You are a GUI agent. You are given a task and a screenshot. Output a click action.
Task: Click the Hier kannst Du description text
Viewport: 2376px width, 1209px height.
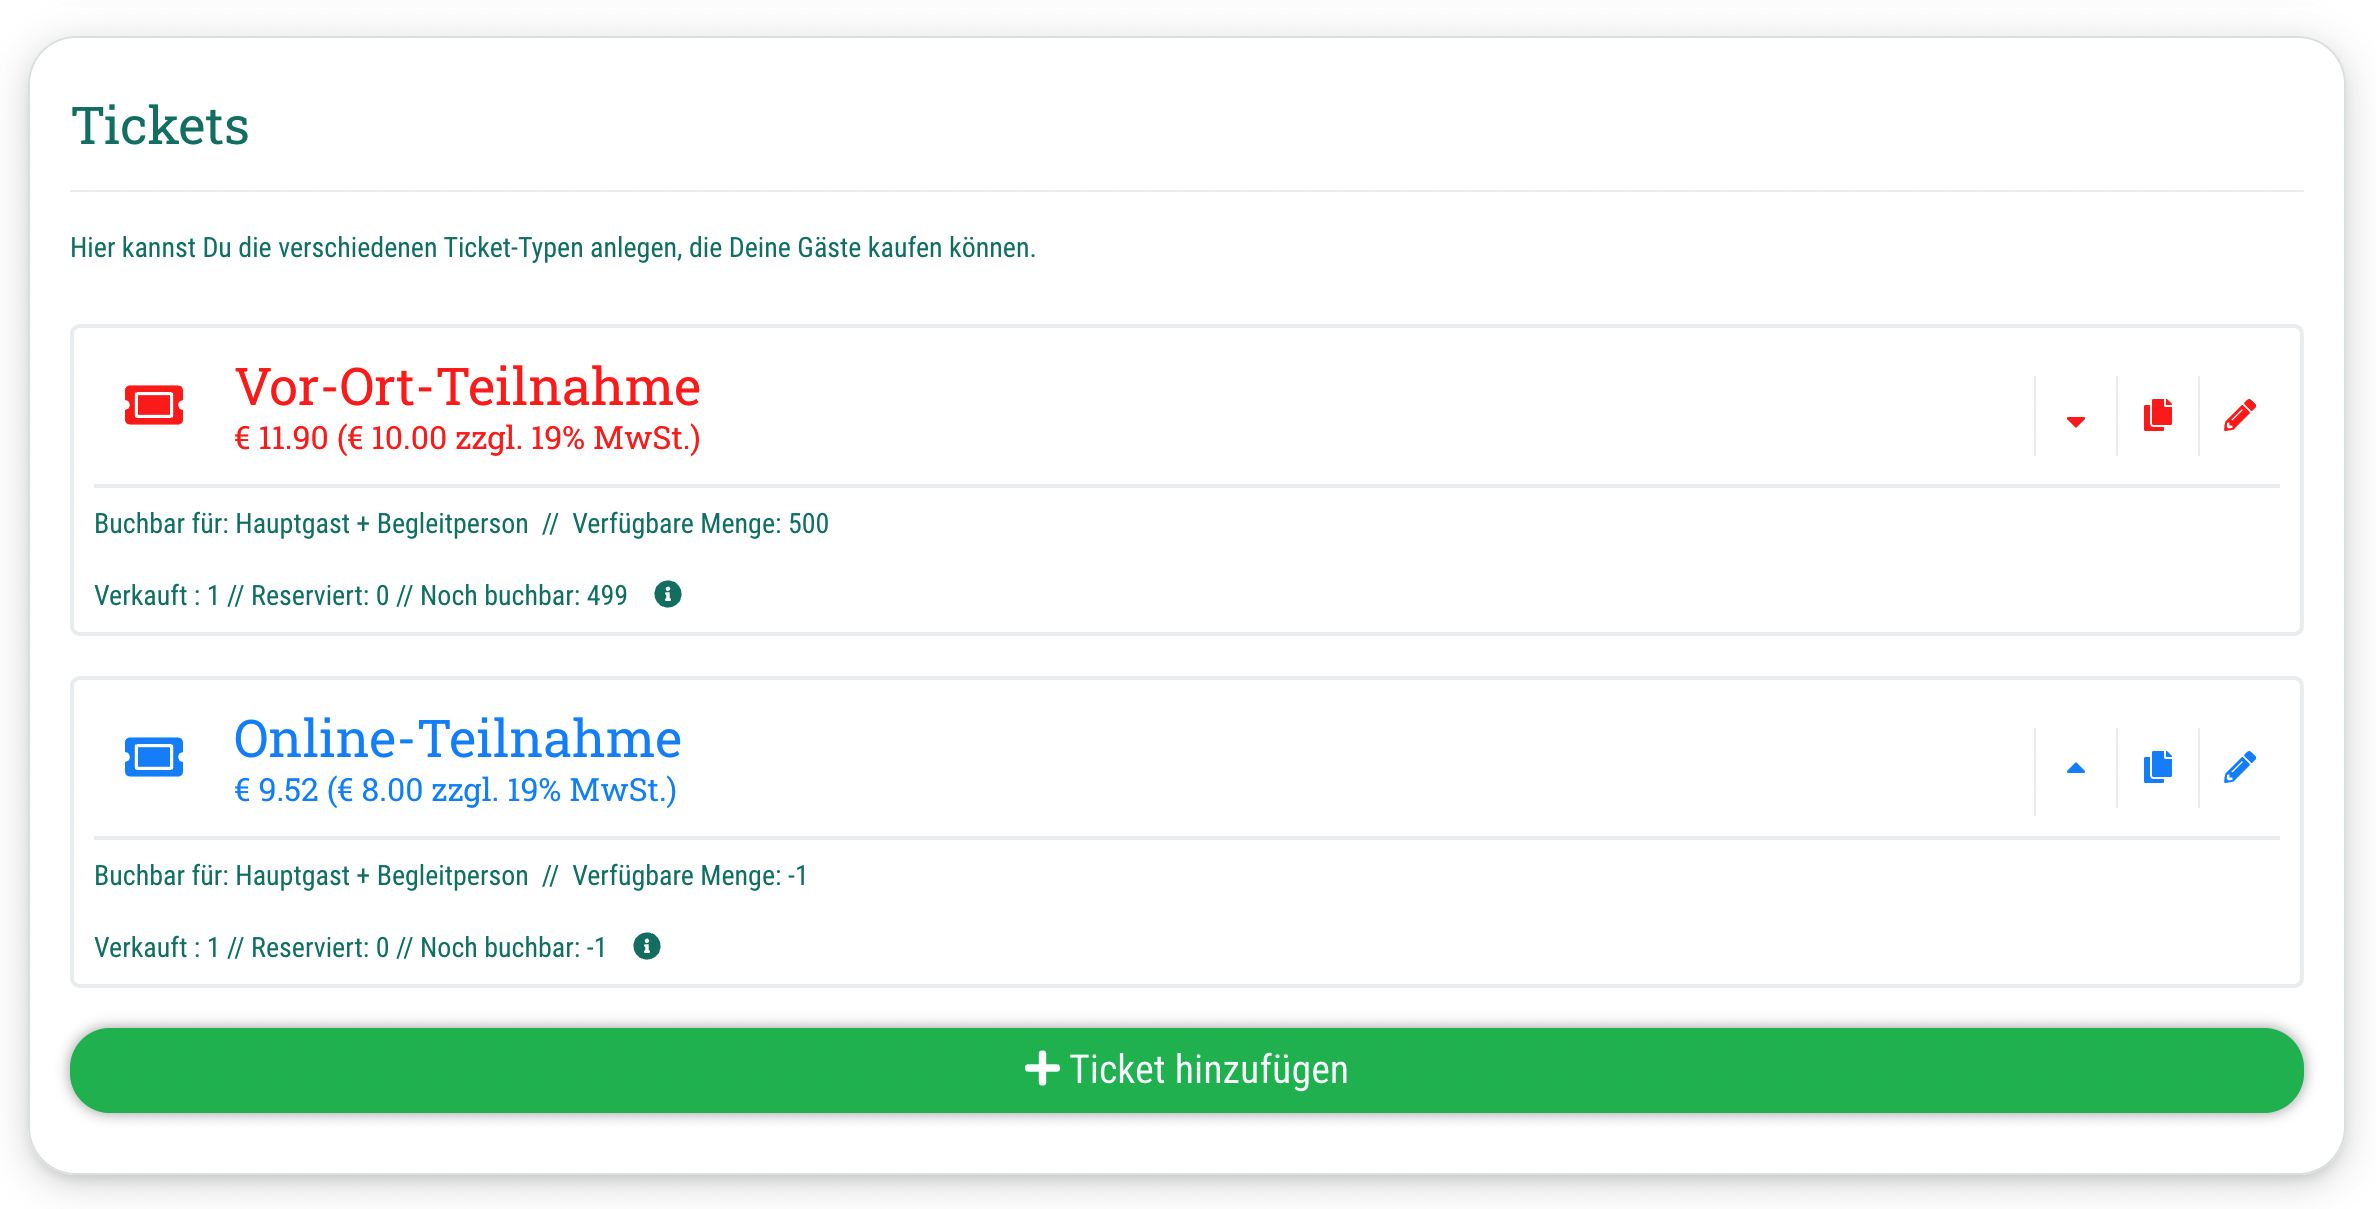point(552,248)
